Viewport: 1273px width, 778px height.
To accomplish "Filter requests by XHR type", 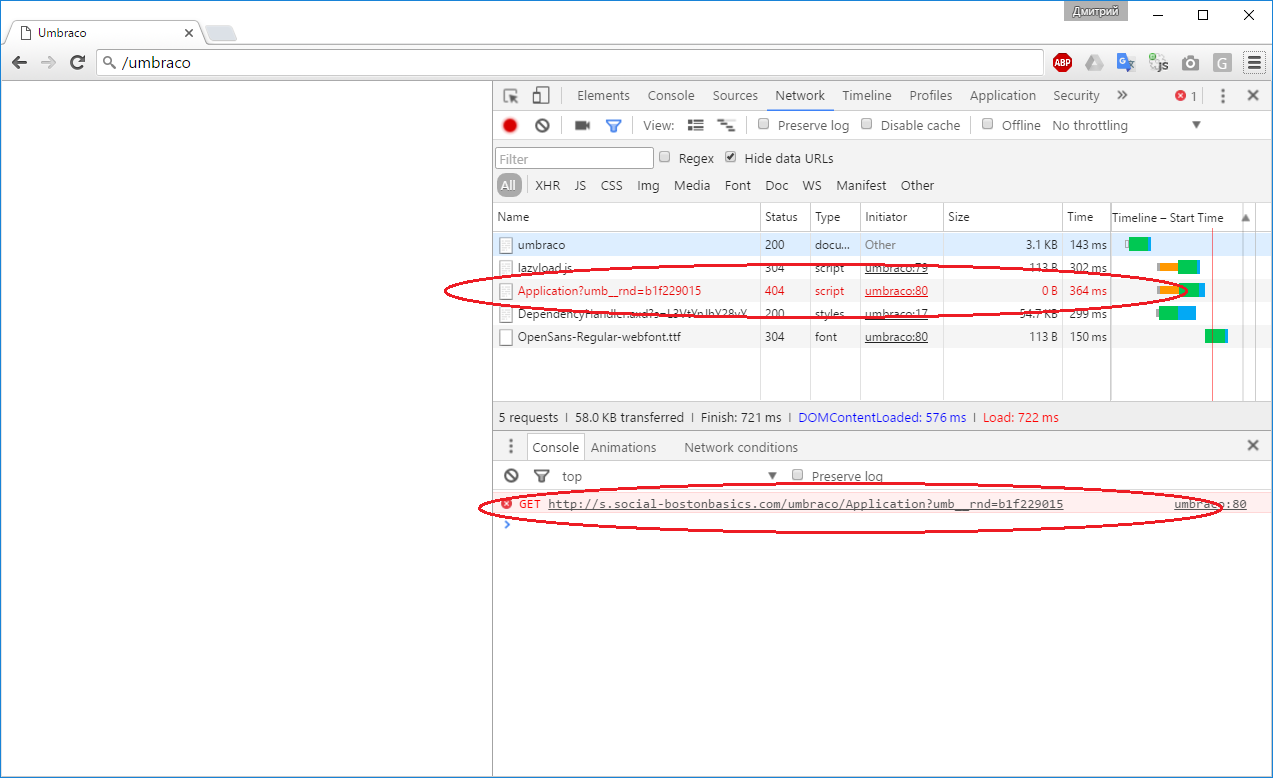I will coord(548,185).
